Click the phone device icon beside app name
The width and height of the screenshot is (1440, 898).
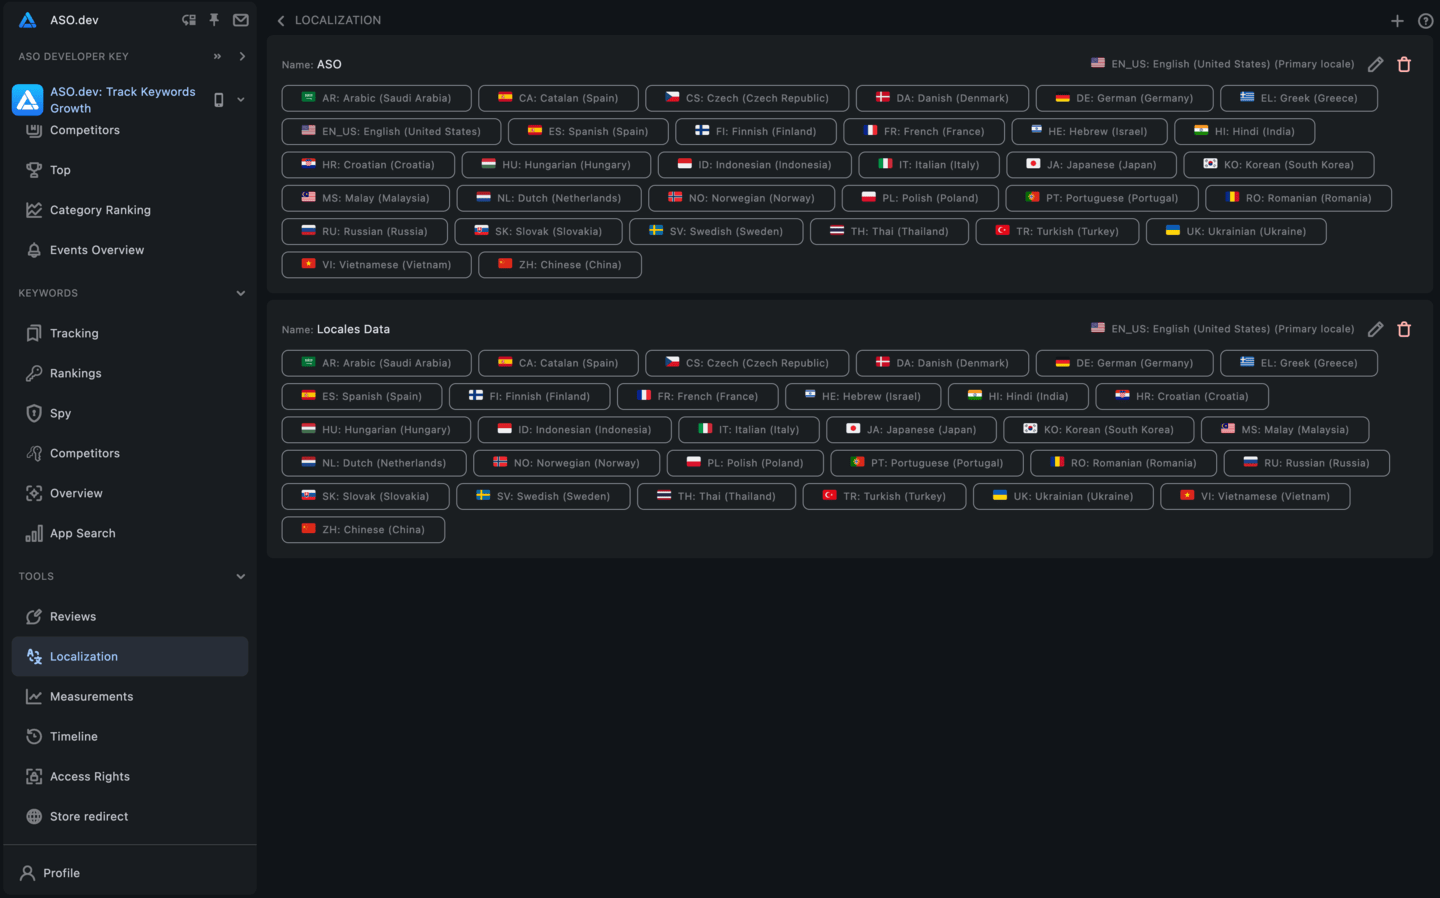(x=219, y=100)
